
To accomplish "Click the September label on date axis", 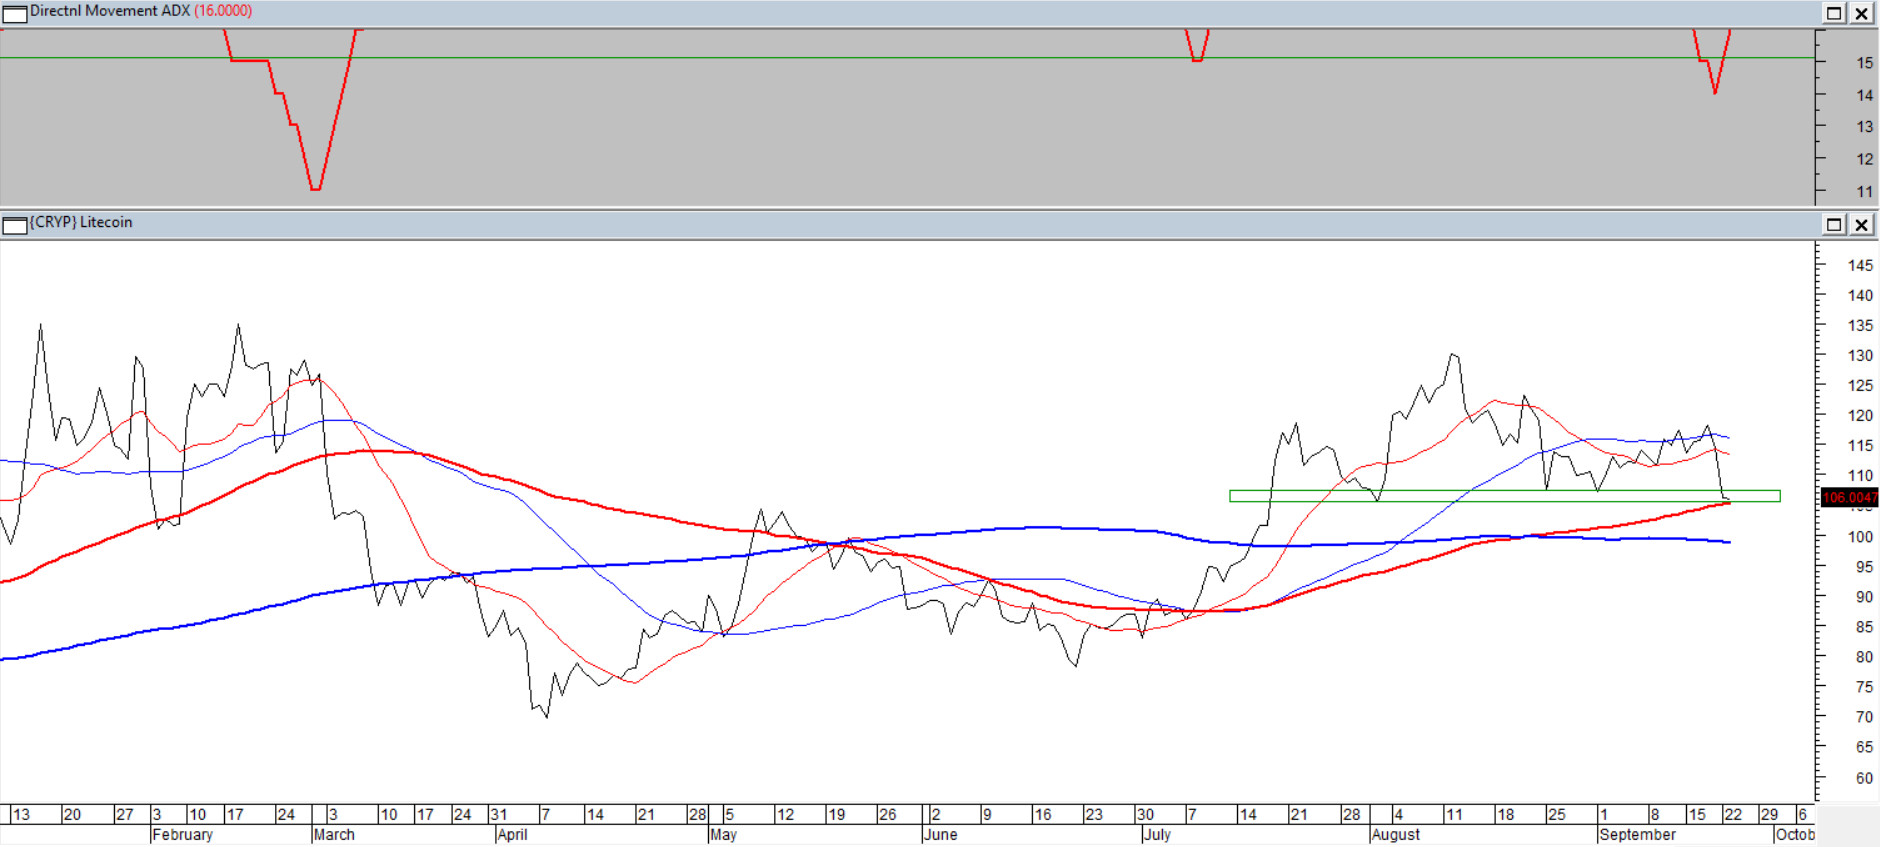I will pyautogui.click(x=1637, y=834).
